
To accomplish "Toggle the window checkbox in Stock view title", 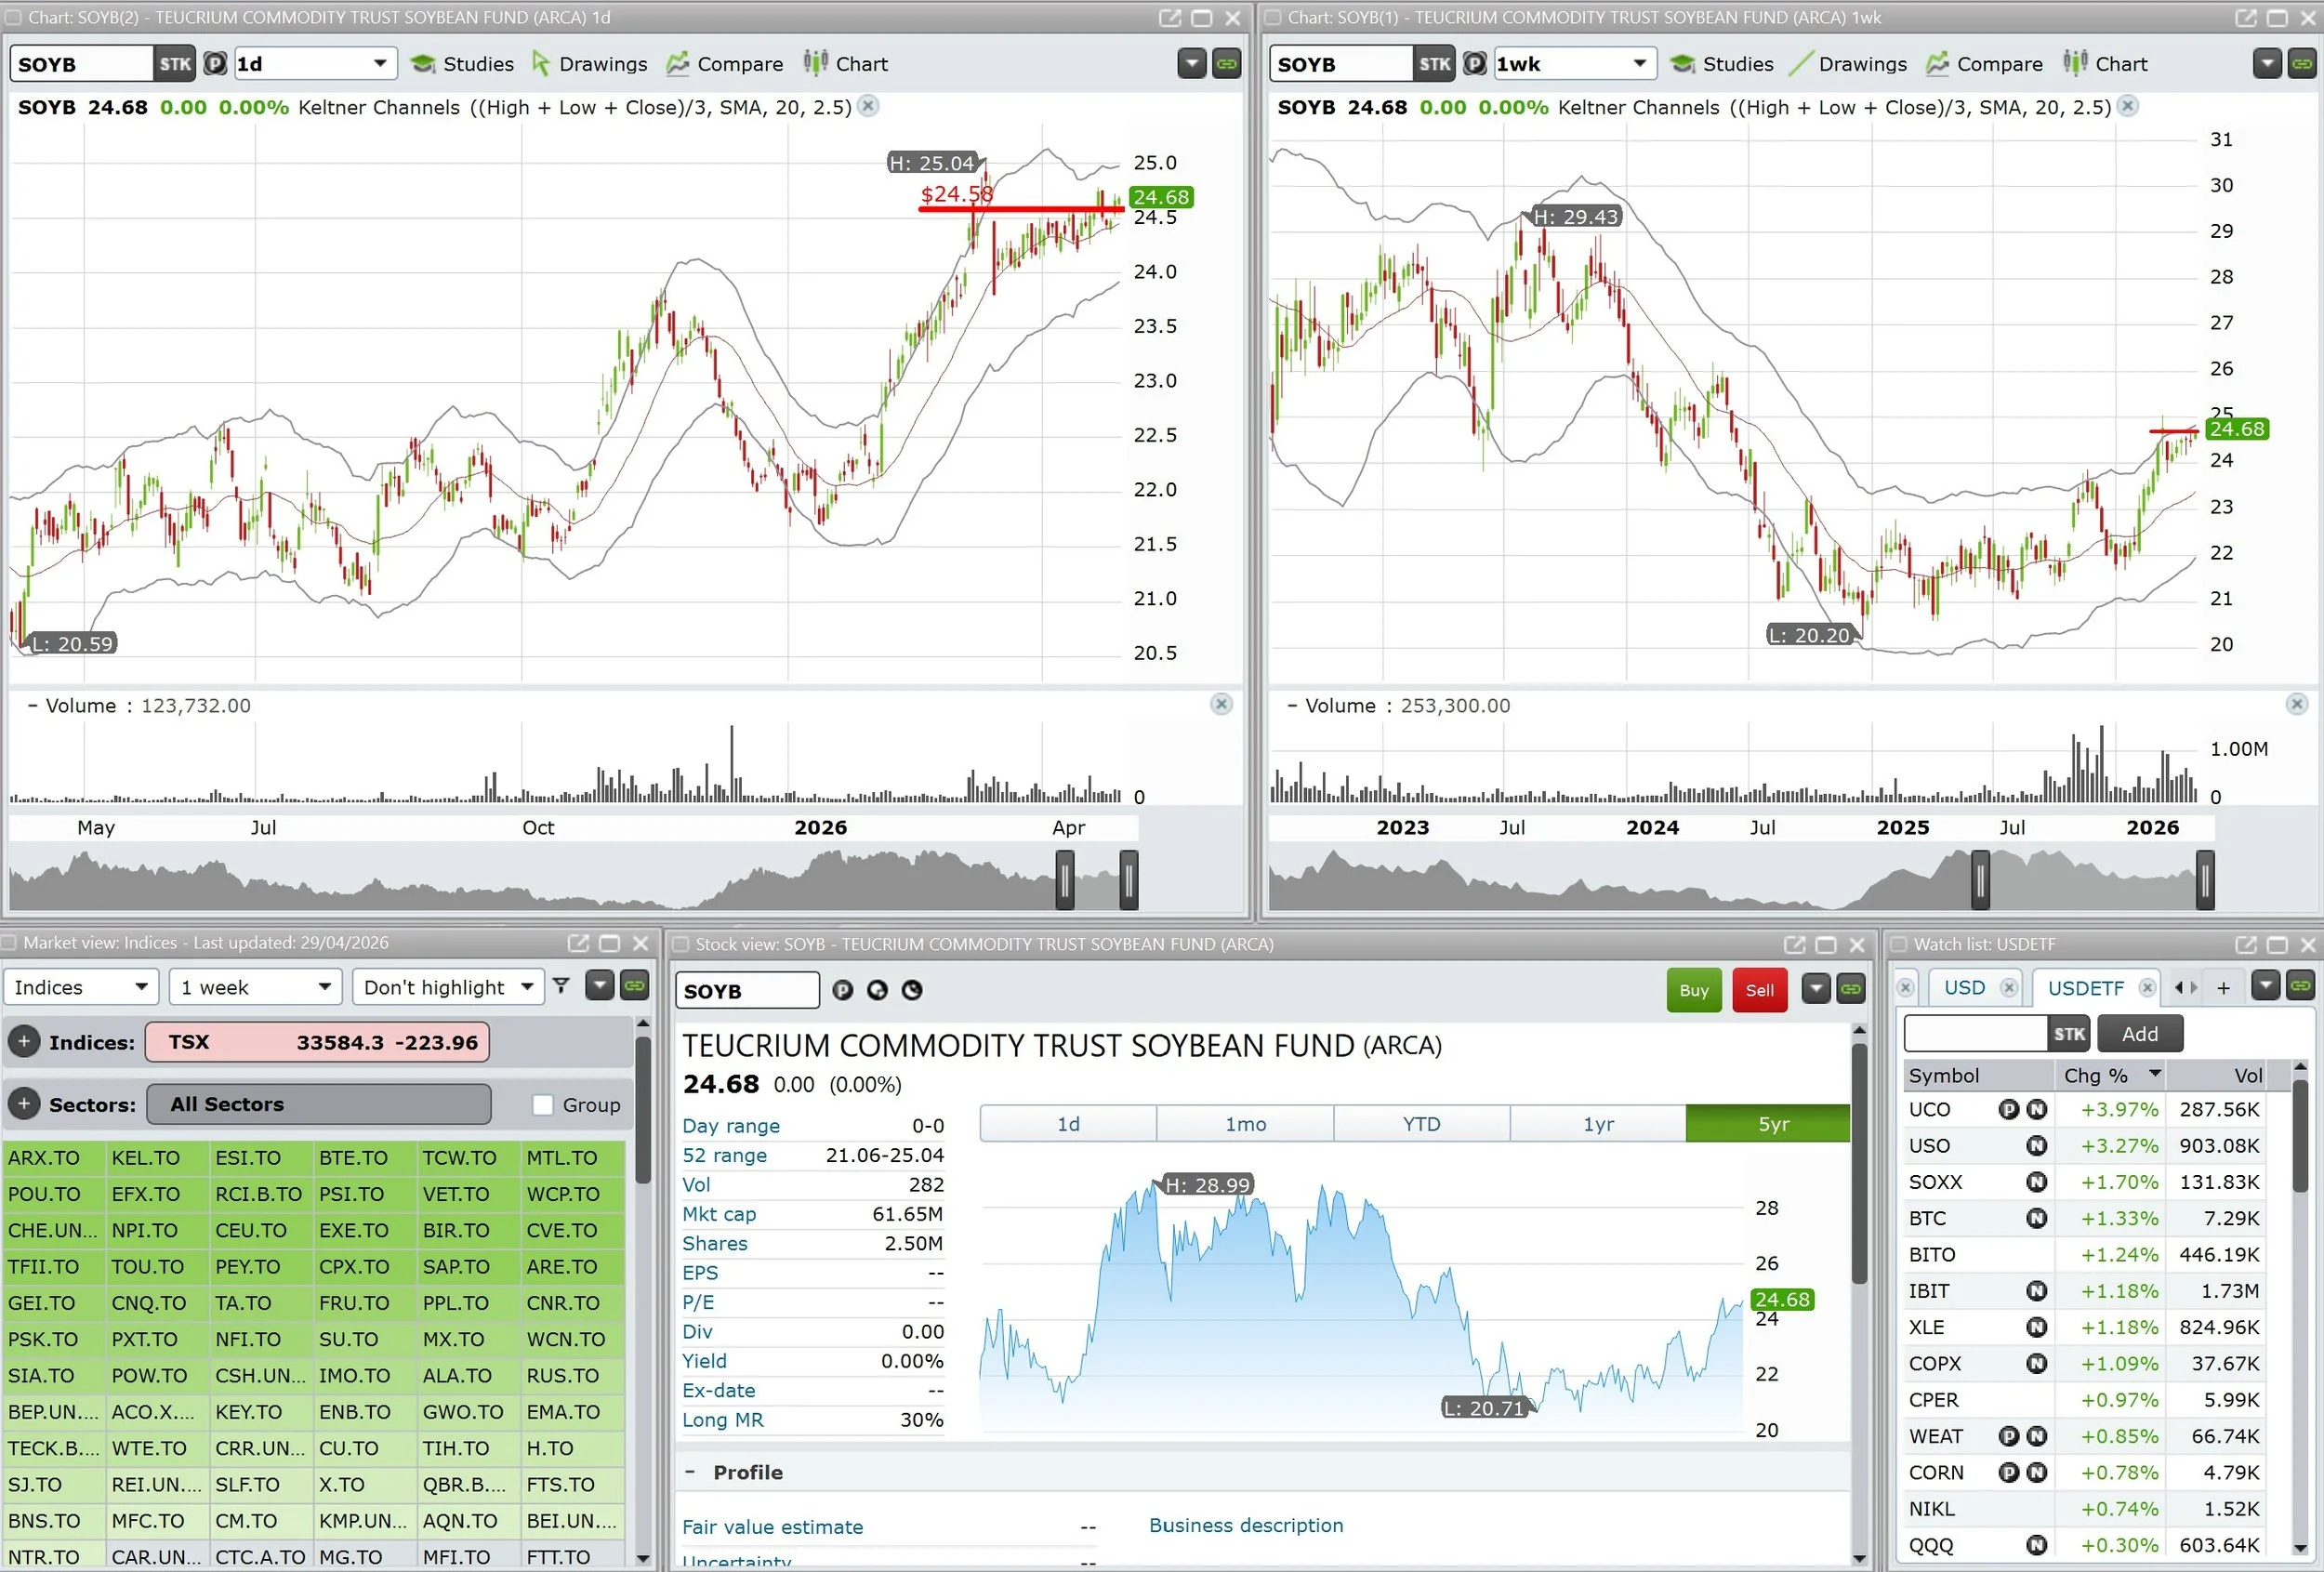I will click(x=681, y=944).
